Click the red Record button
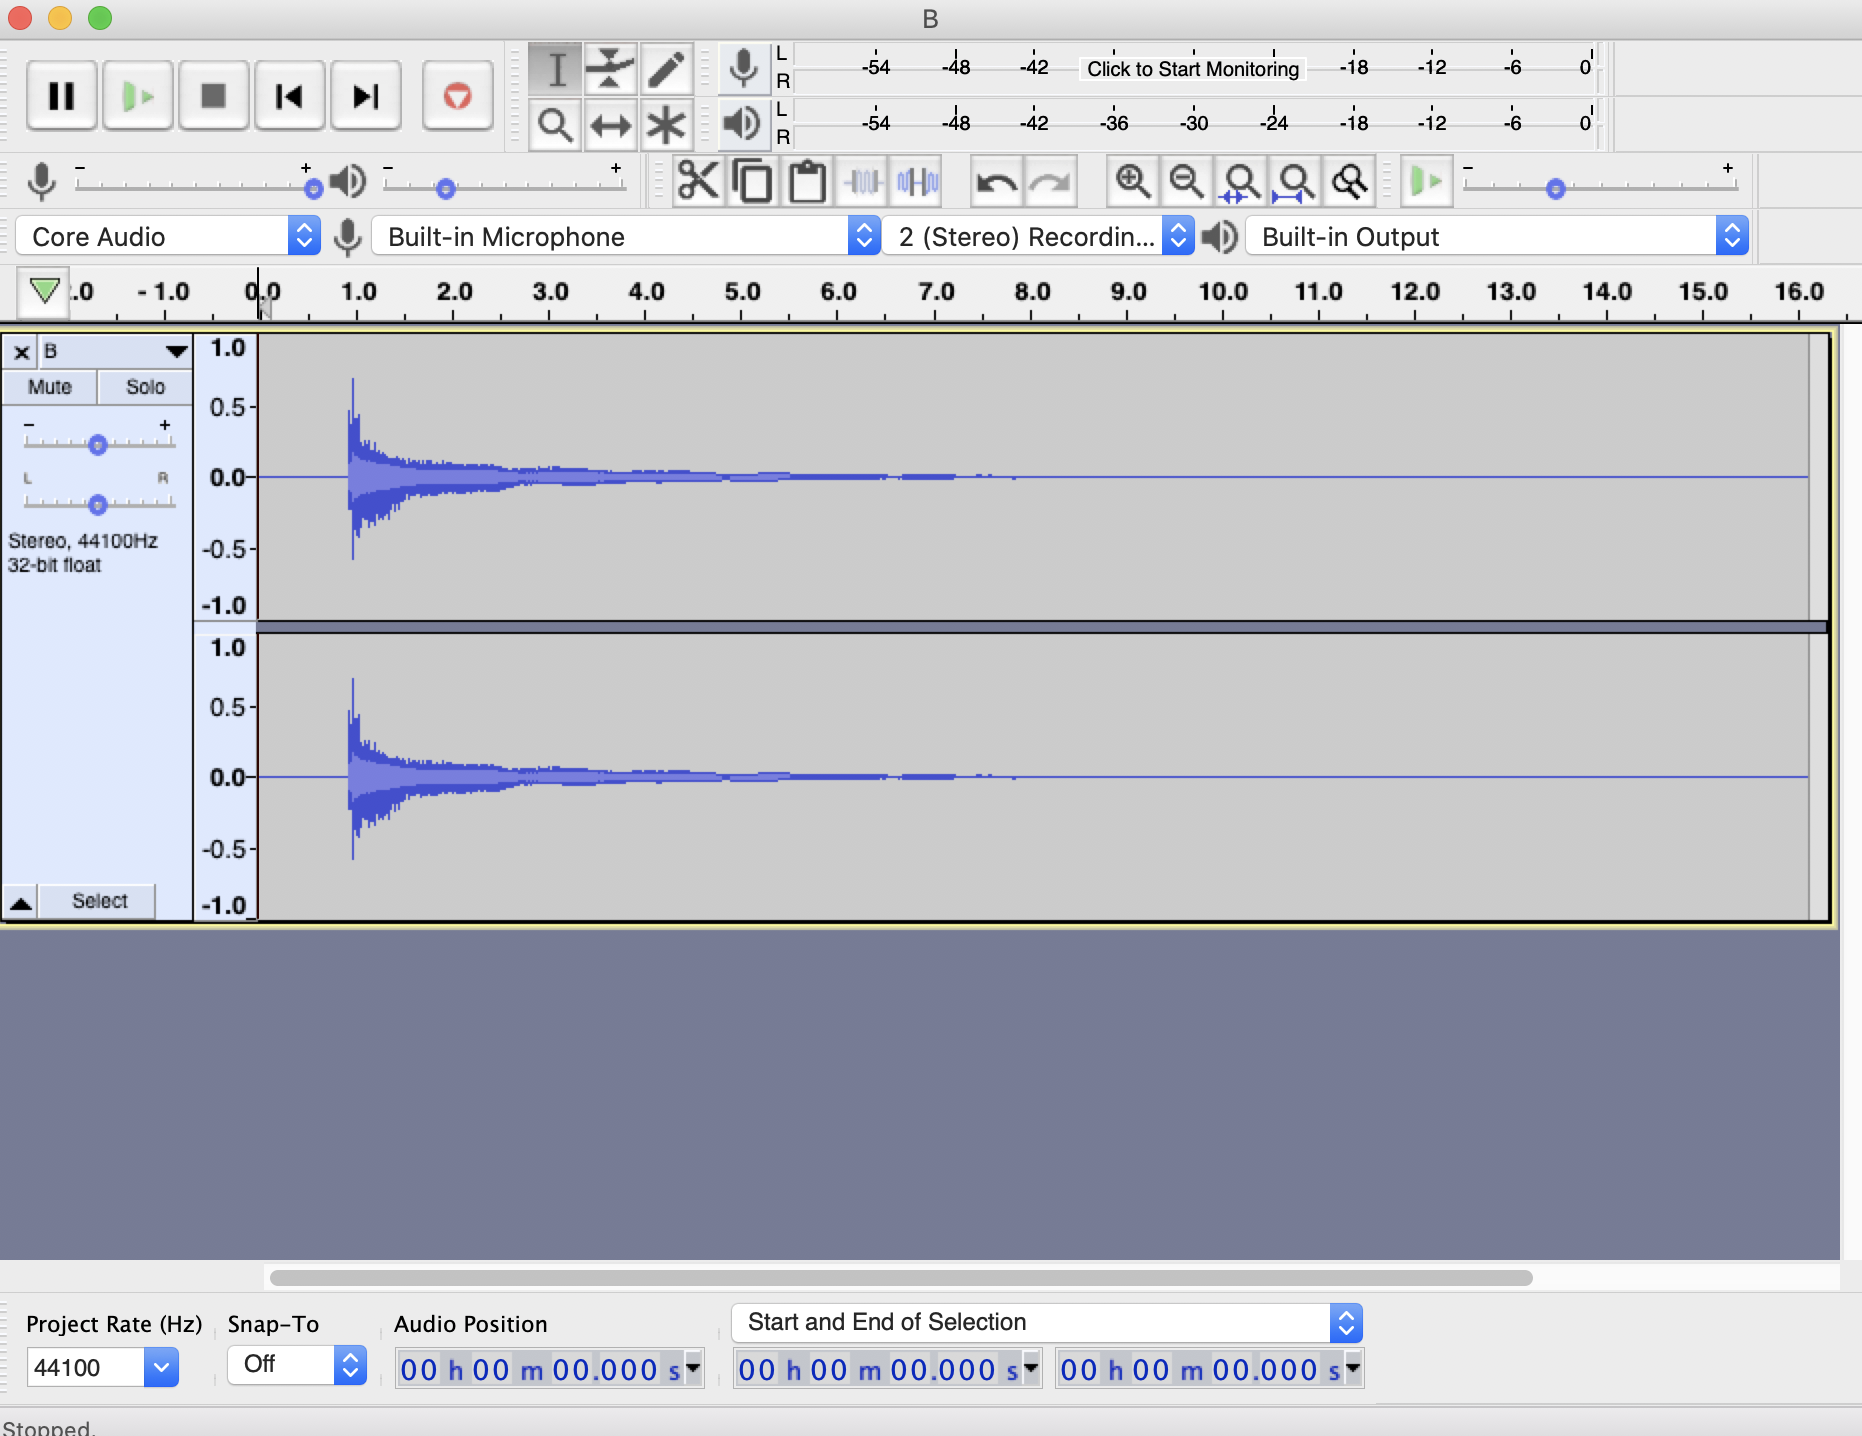Image resolution: width=1862 pixels, height=1436 pixels. tap(458, 96)
